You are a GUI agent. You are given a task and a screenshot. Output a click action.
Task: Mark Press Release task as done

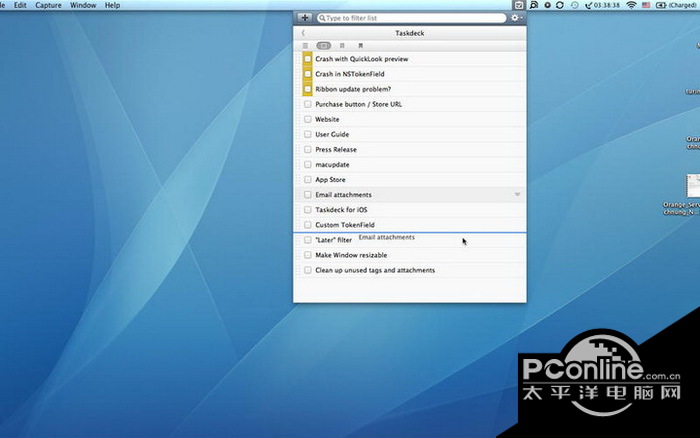tap(308, 149)
